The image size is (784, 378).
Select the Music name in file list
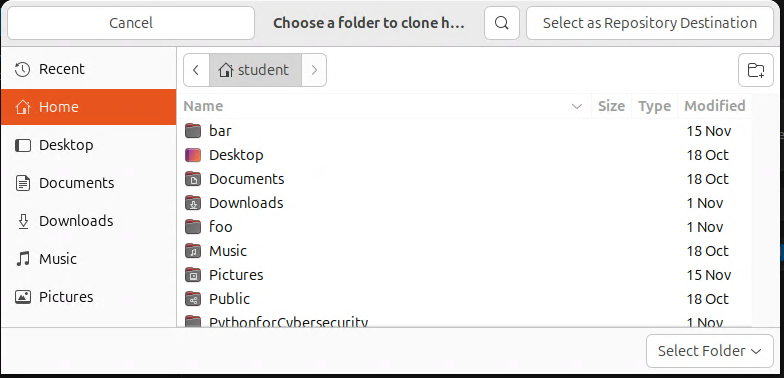[228, 251]
